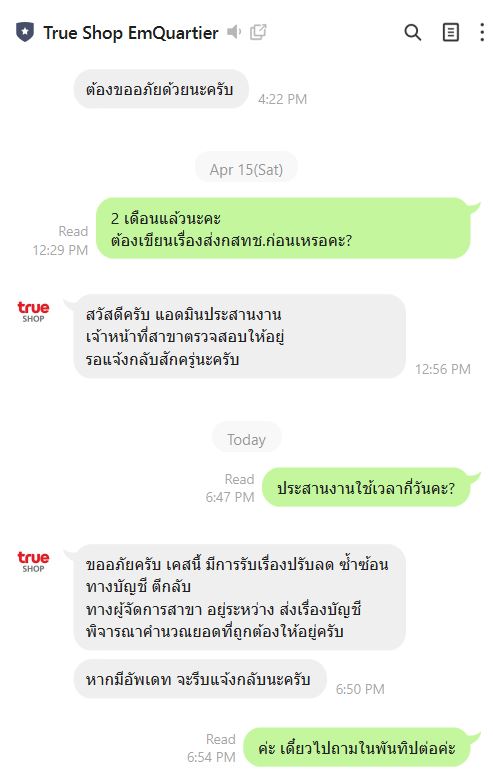Open the chat search magnifier icon
This screenshot has height=784, width=493.
[412, 32]
